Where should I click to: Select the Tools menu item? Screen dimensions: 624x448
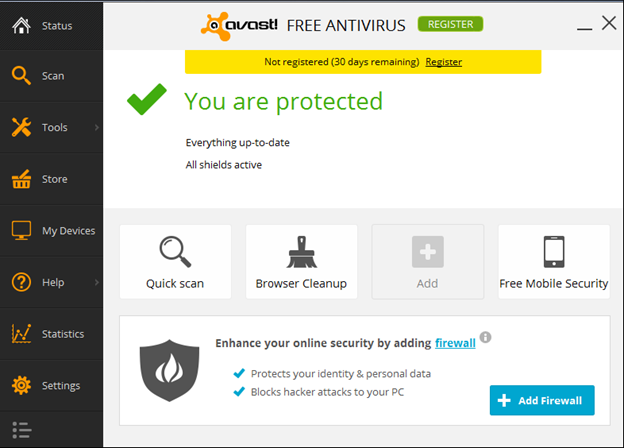pyautogui.click(x=51, y=127)
